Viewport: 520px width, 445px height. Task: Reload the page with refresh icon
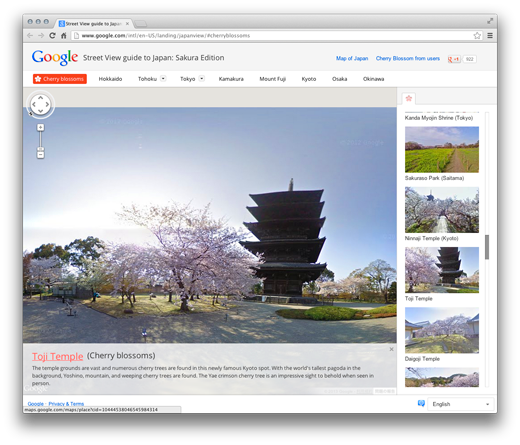[52, 36]
